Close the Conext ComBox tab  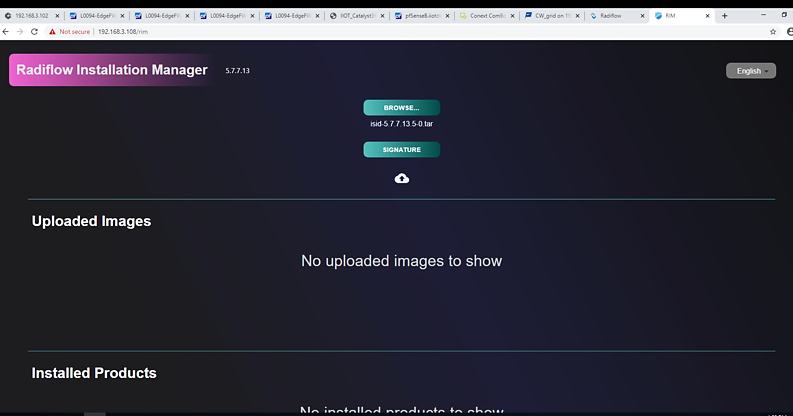(x=512, y=16)
